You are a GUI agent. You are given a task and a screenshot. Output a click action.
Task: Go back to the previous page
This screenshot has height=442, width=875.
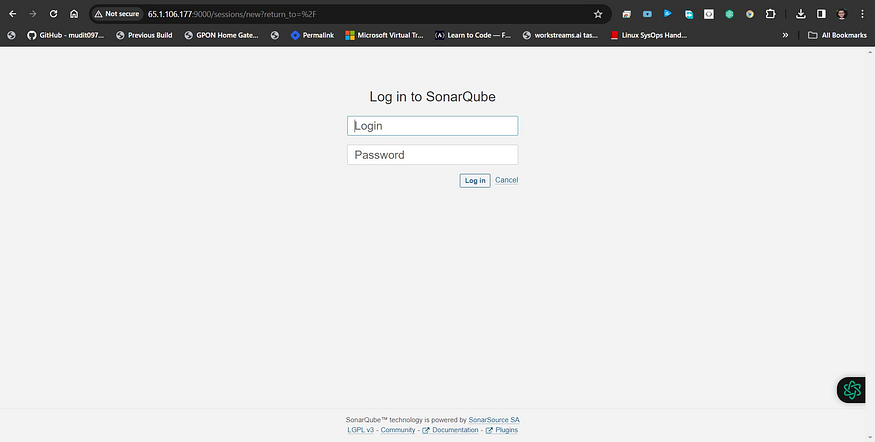(x=12, y=14)
